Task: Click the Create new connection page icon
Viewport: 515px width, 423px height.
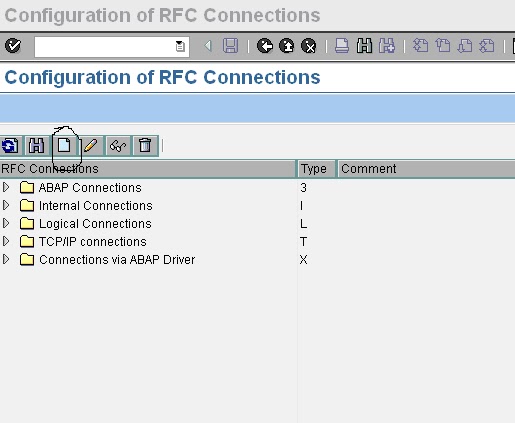Action: (x=64, y=145)
